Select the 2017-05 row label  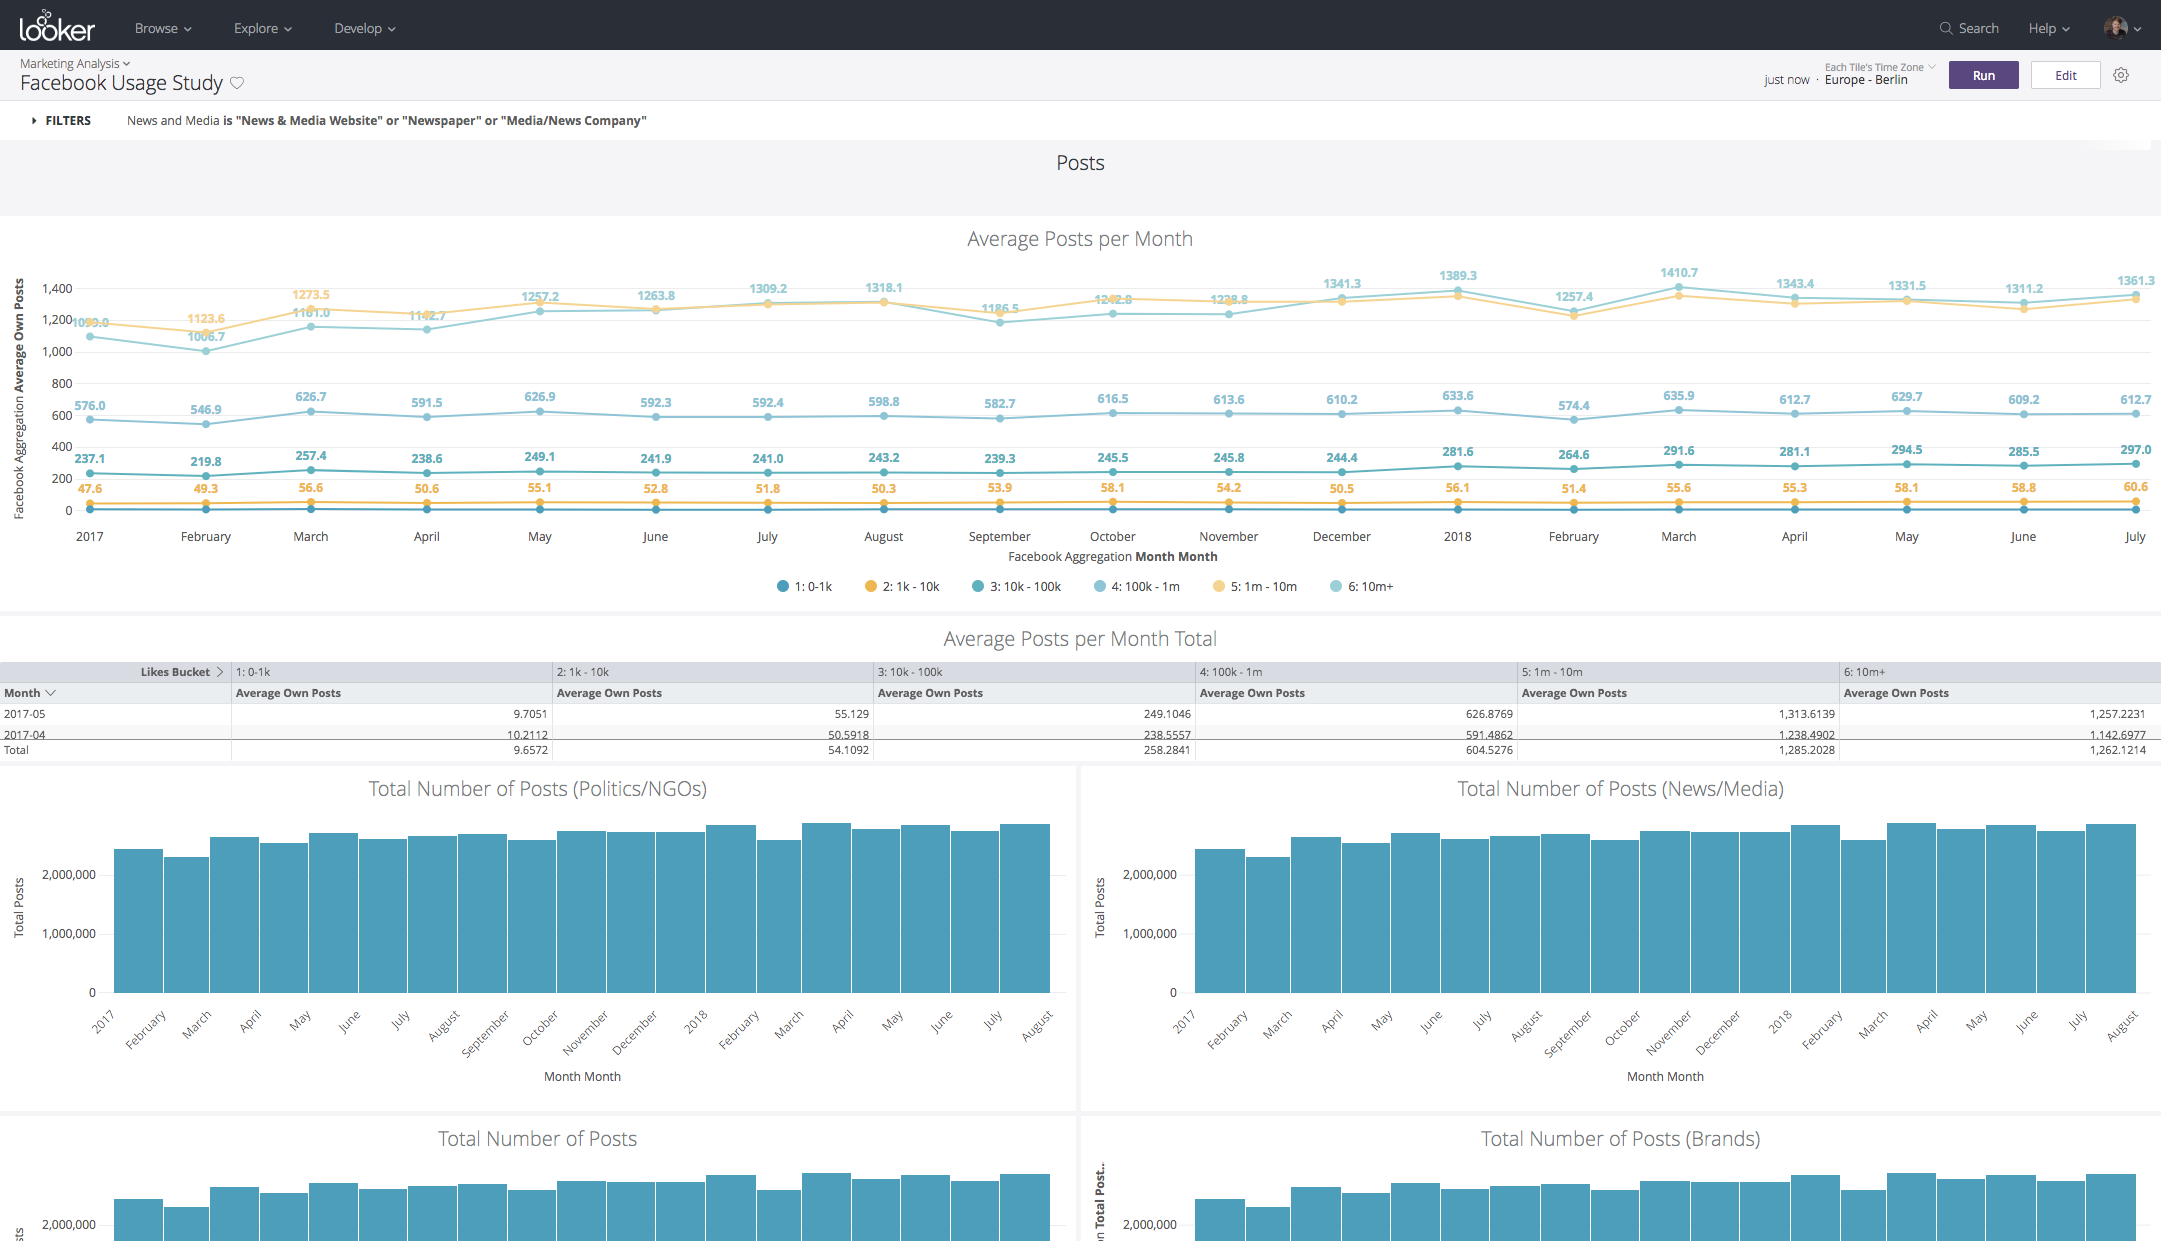tap(25, 714)
